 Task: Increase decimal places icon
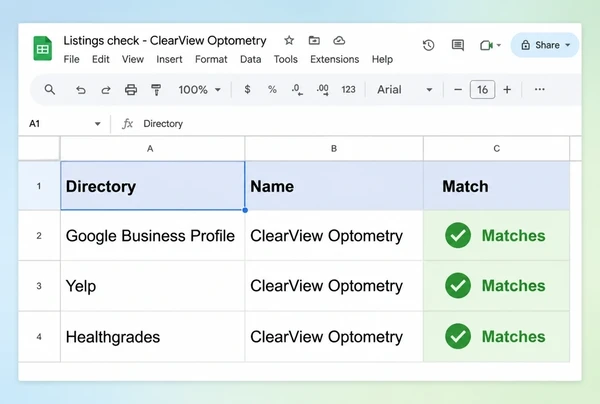click(x=323, y=90)
